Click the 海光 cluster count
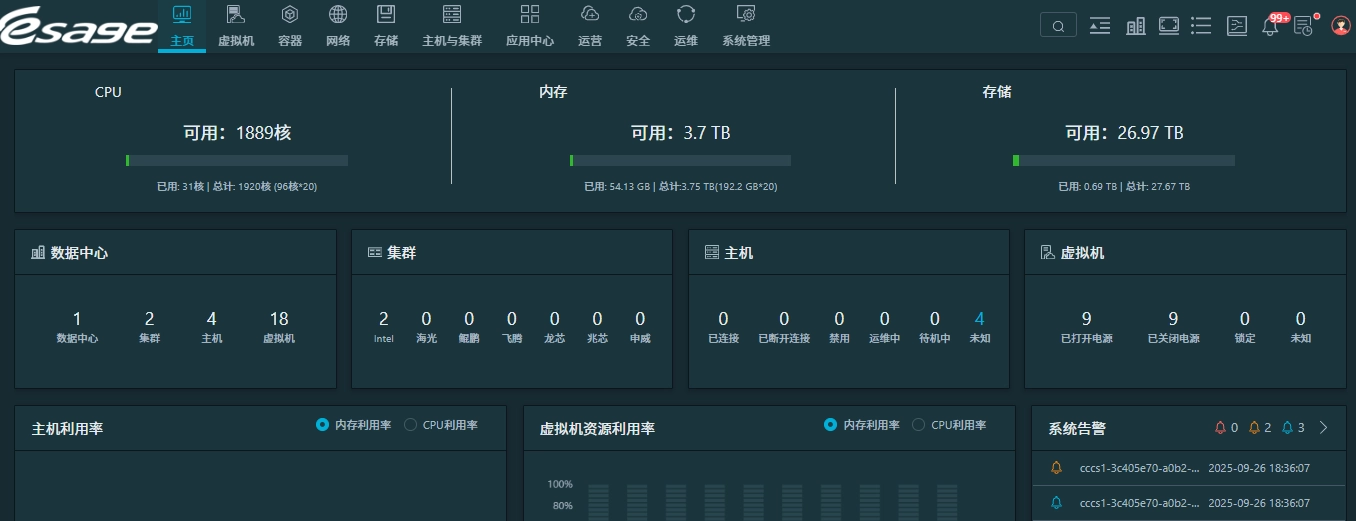The width and height of the screenshot is (1356, 521). coord(427,319)
